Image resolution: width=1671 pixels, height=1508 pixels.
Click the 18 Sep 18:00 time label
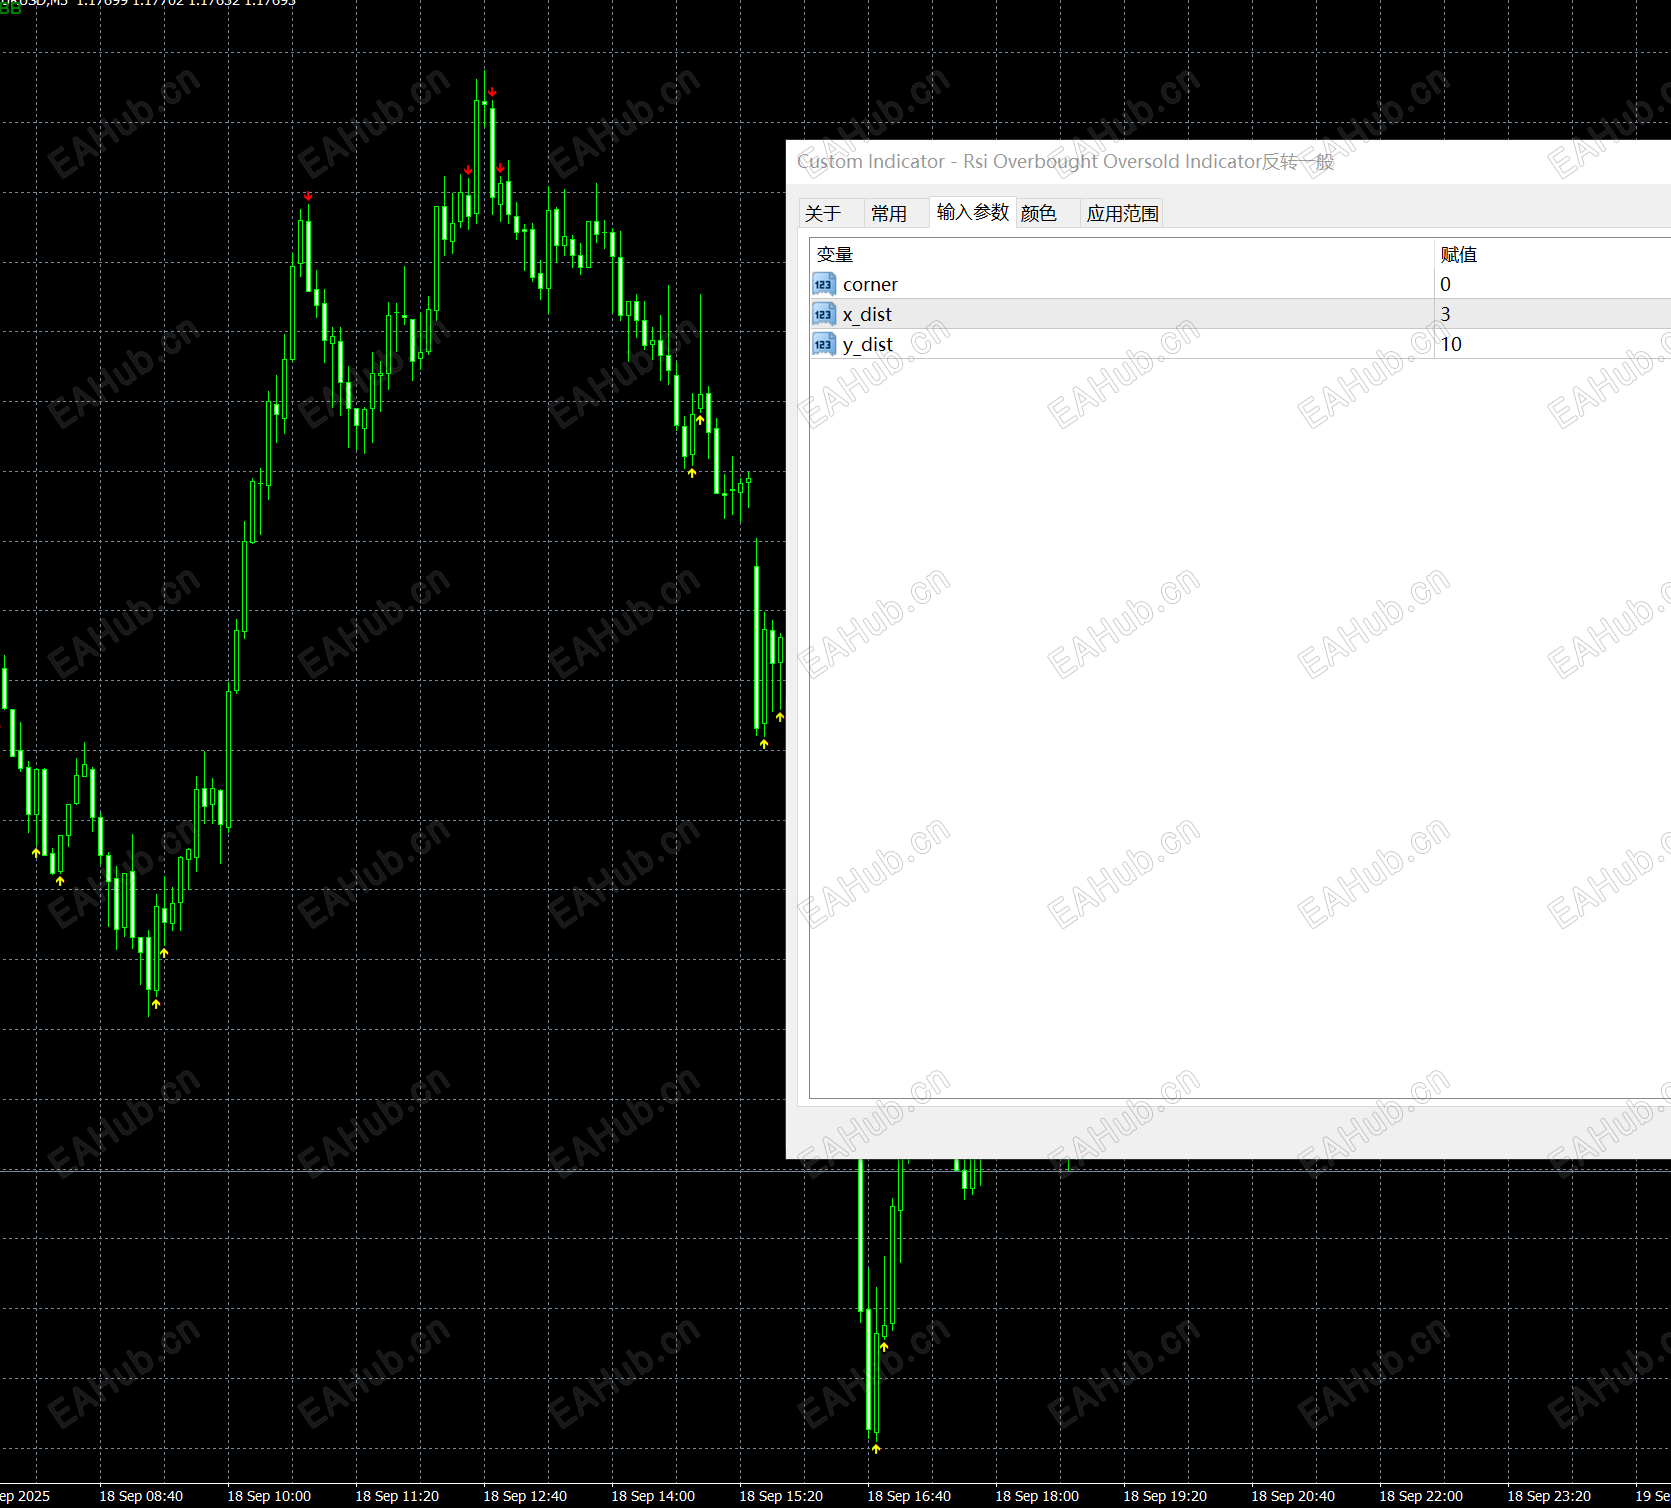click(x=1037, y=1496)
